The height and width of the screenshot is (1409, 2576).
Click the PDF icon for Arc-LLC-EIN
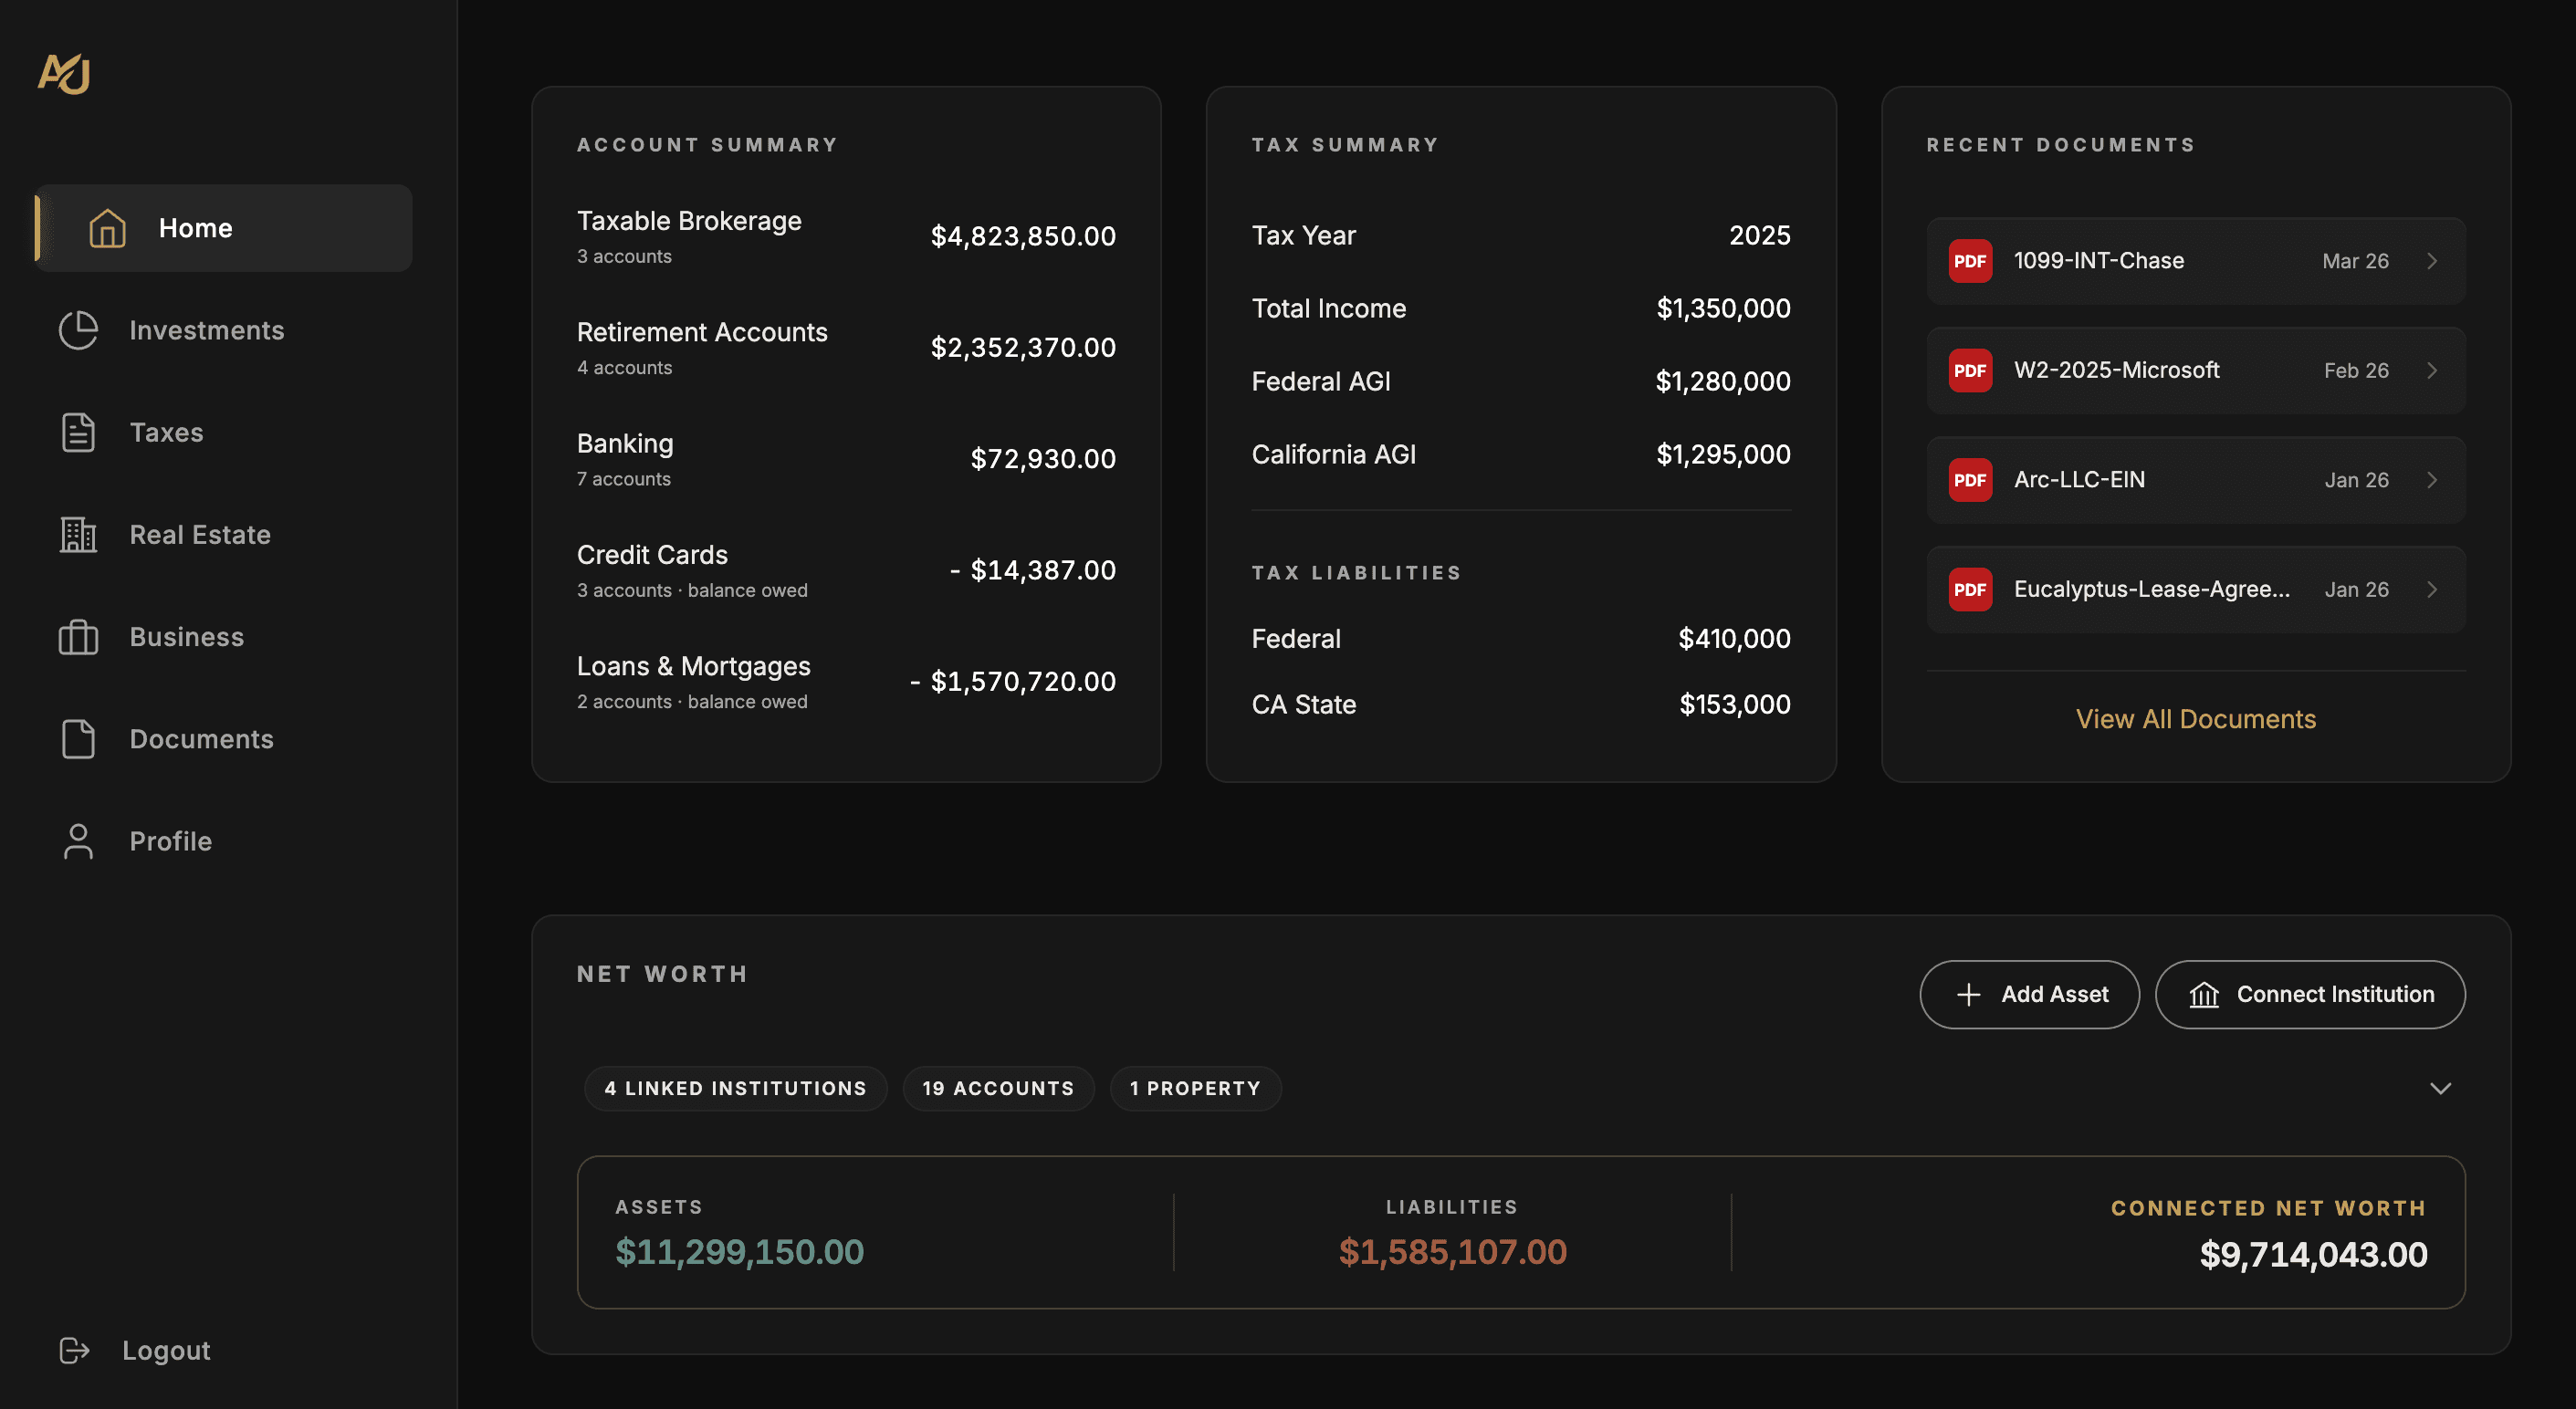coord(1970,480)
